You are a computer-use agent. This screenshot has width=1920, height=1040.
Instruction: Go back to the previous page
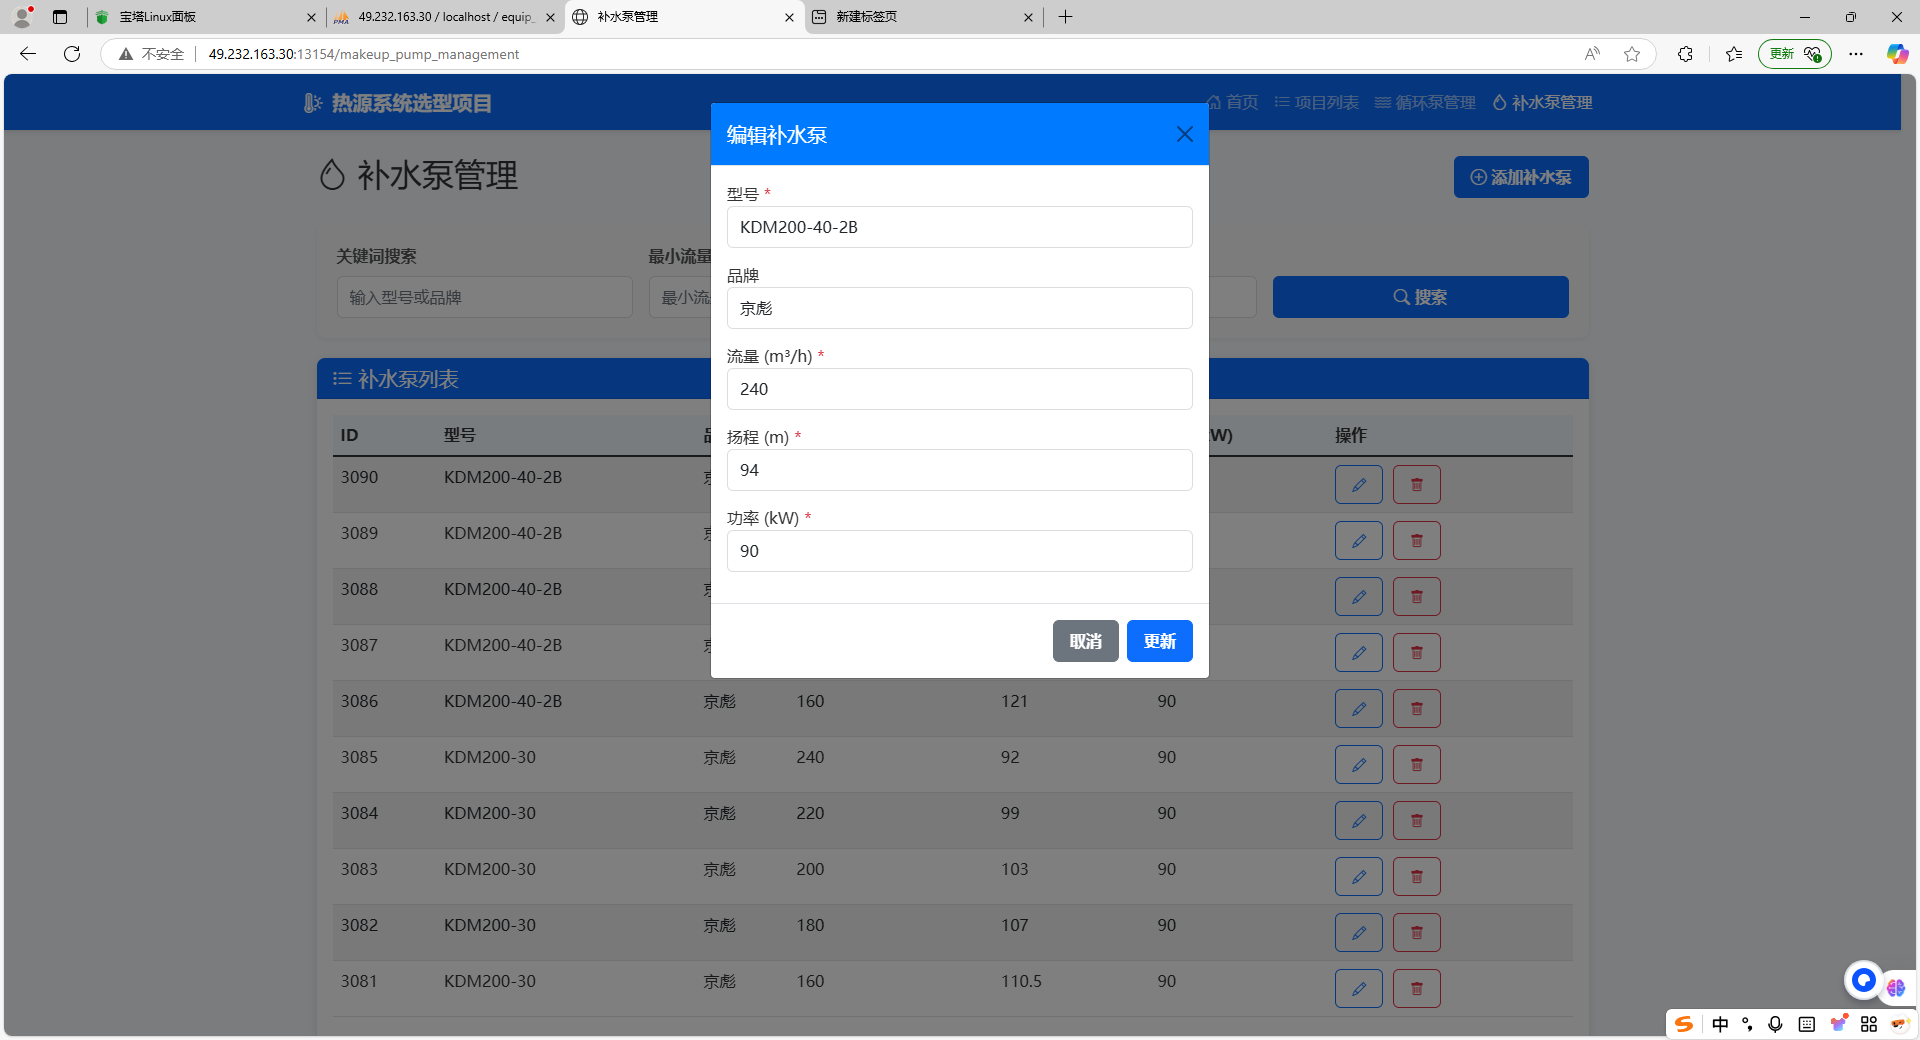[x=28, y=54]
